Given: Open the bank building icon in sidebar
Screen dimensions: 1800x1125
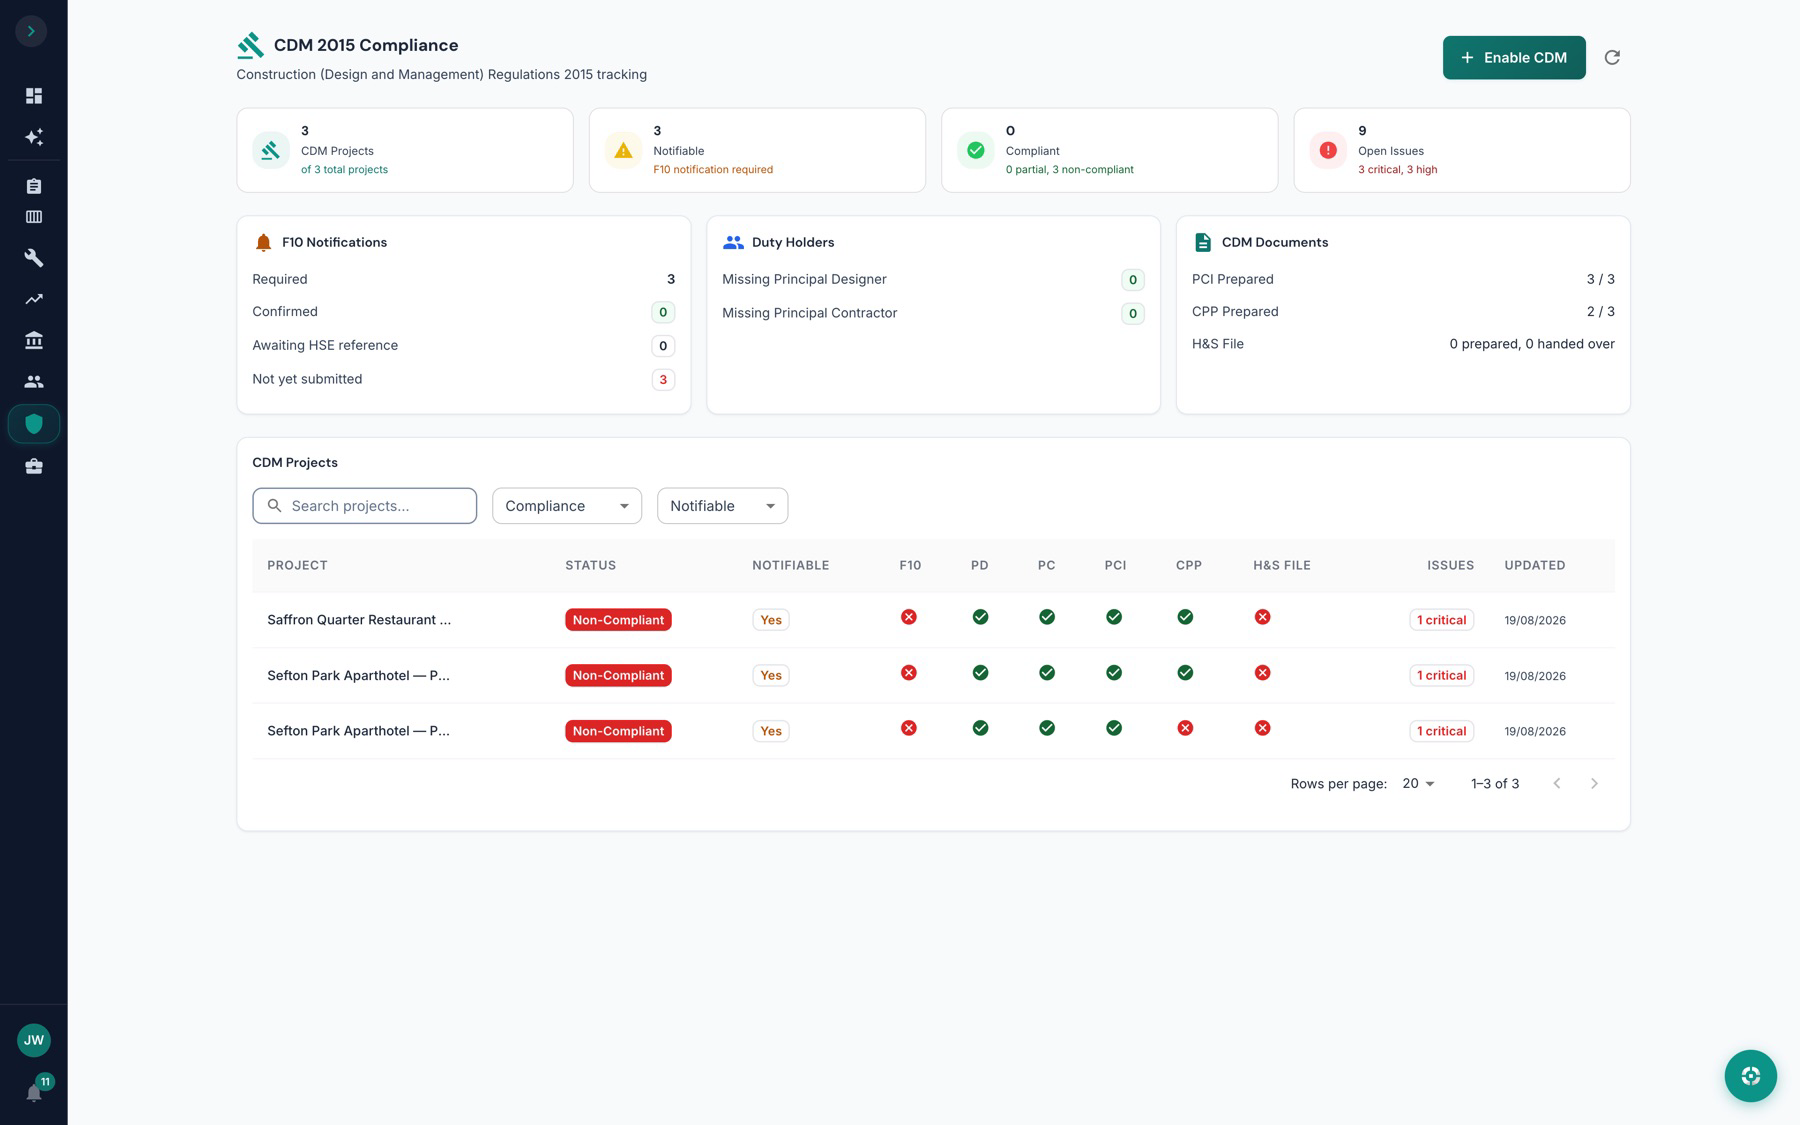Looking at the screenshot, I should 34,340.
